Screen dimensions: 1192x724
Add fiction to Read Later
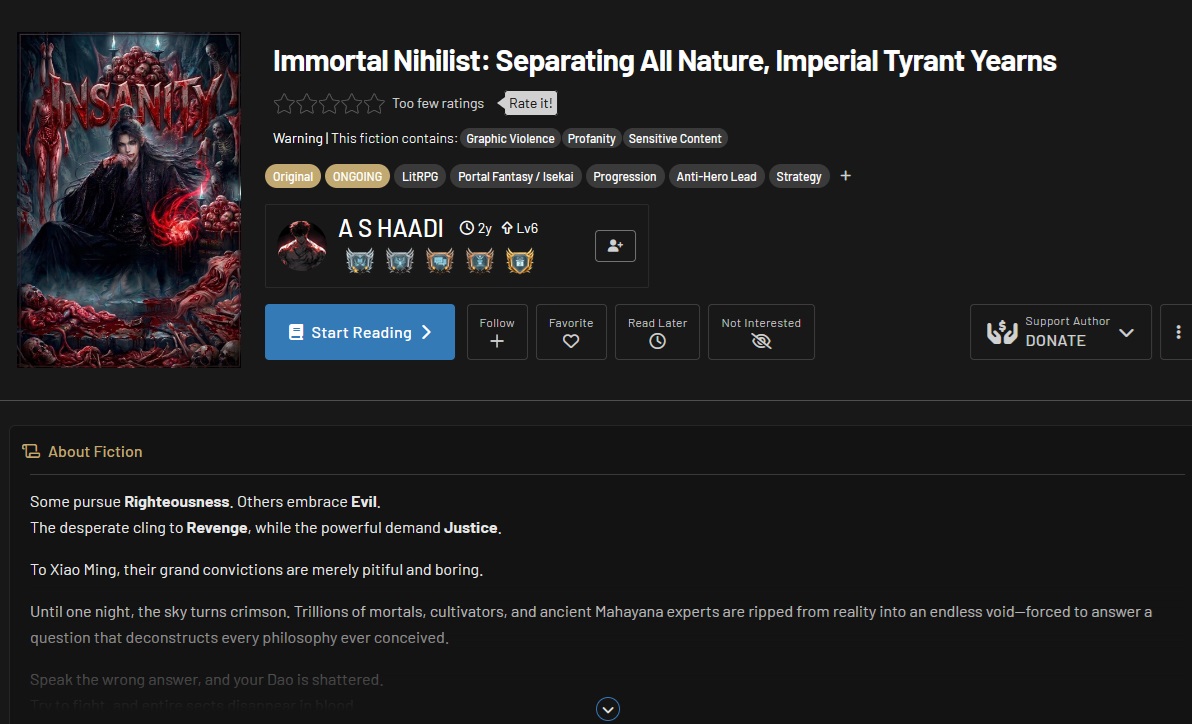click(658, 332)
